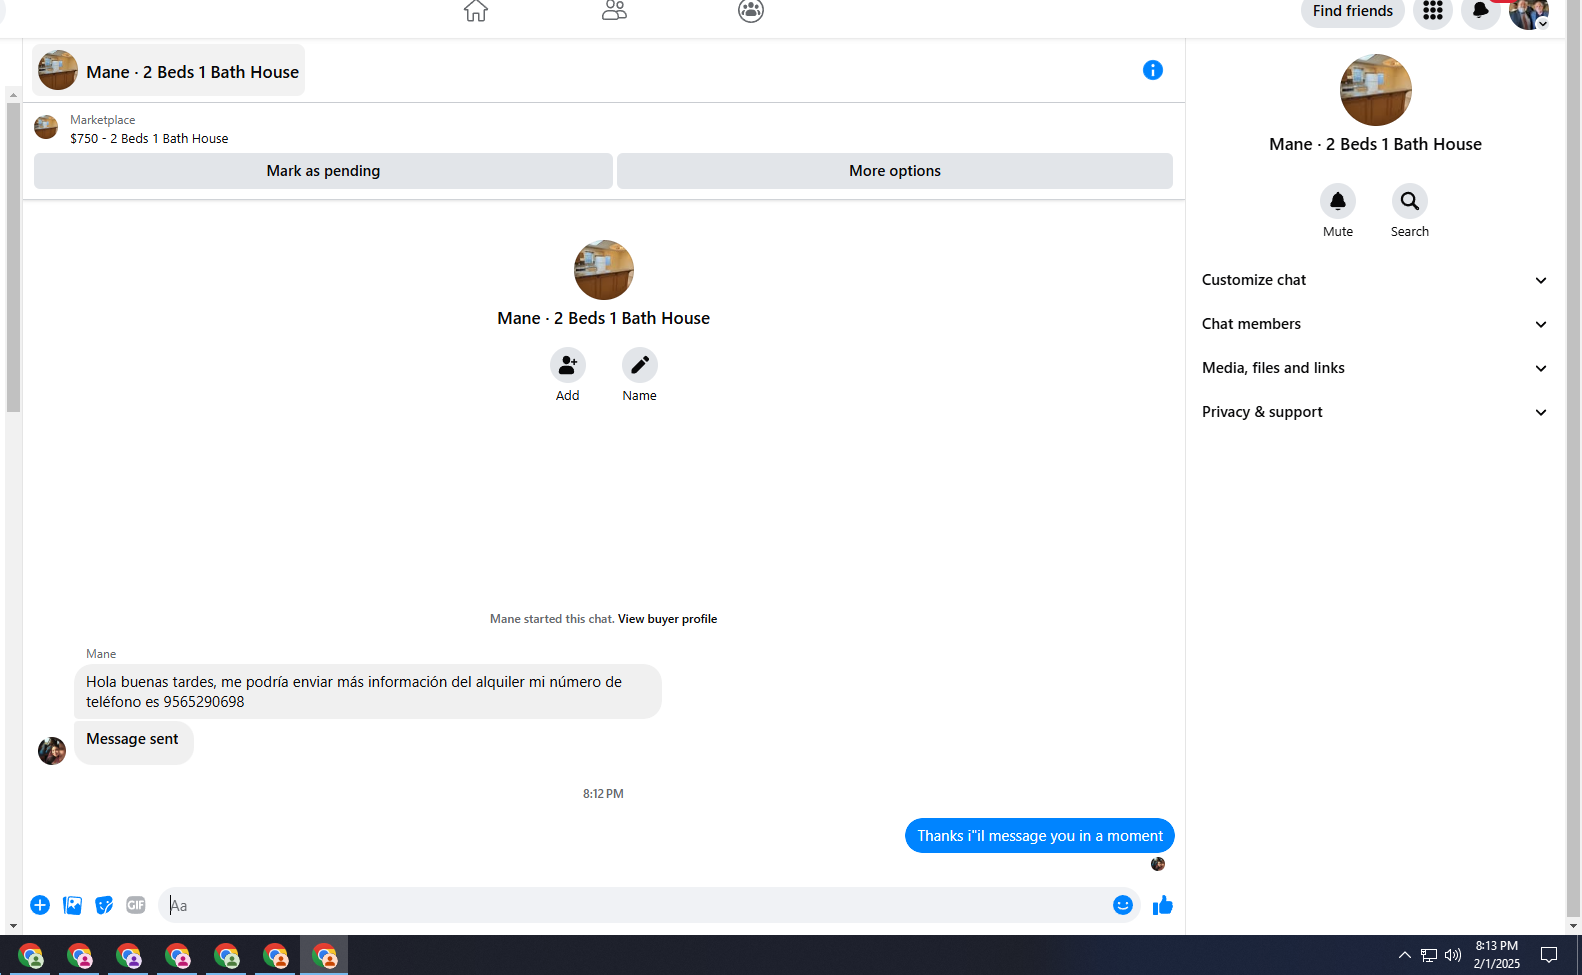Show hidden system tray icons
Image resolution: width=1582 pixels, height=975 pixels.
click(x=1405, y=956)
